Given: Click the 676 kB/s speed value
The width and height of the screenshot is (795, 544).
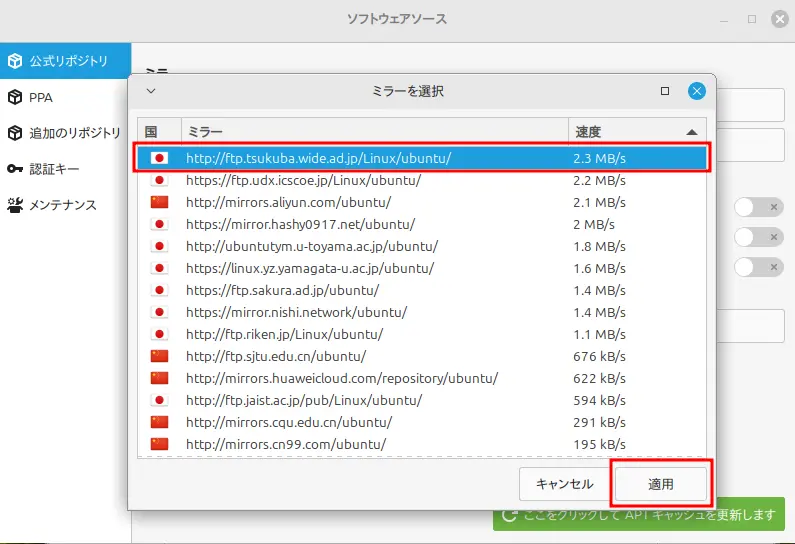Looking at the screenshot, I should (x=599, y=356).
